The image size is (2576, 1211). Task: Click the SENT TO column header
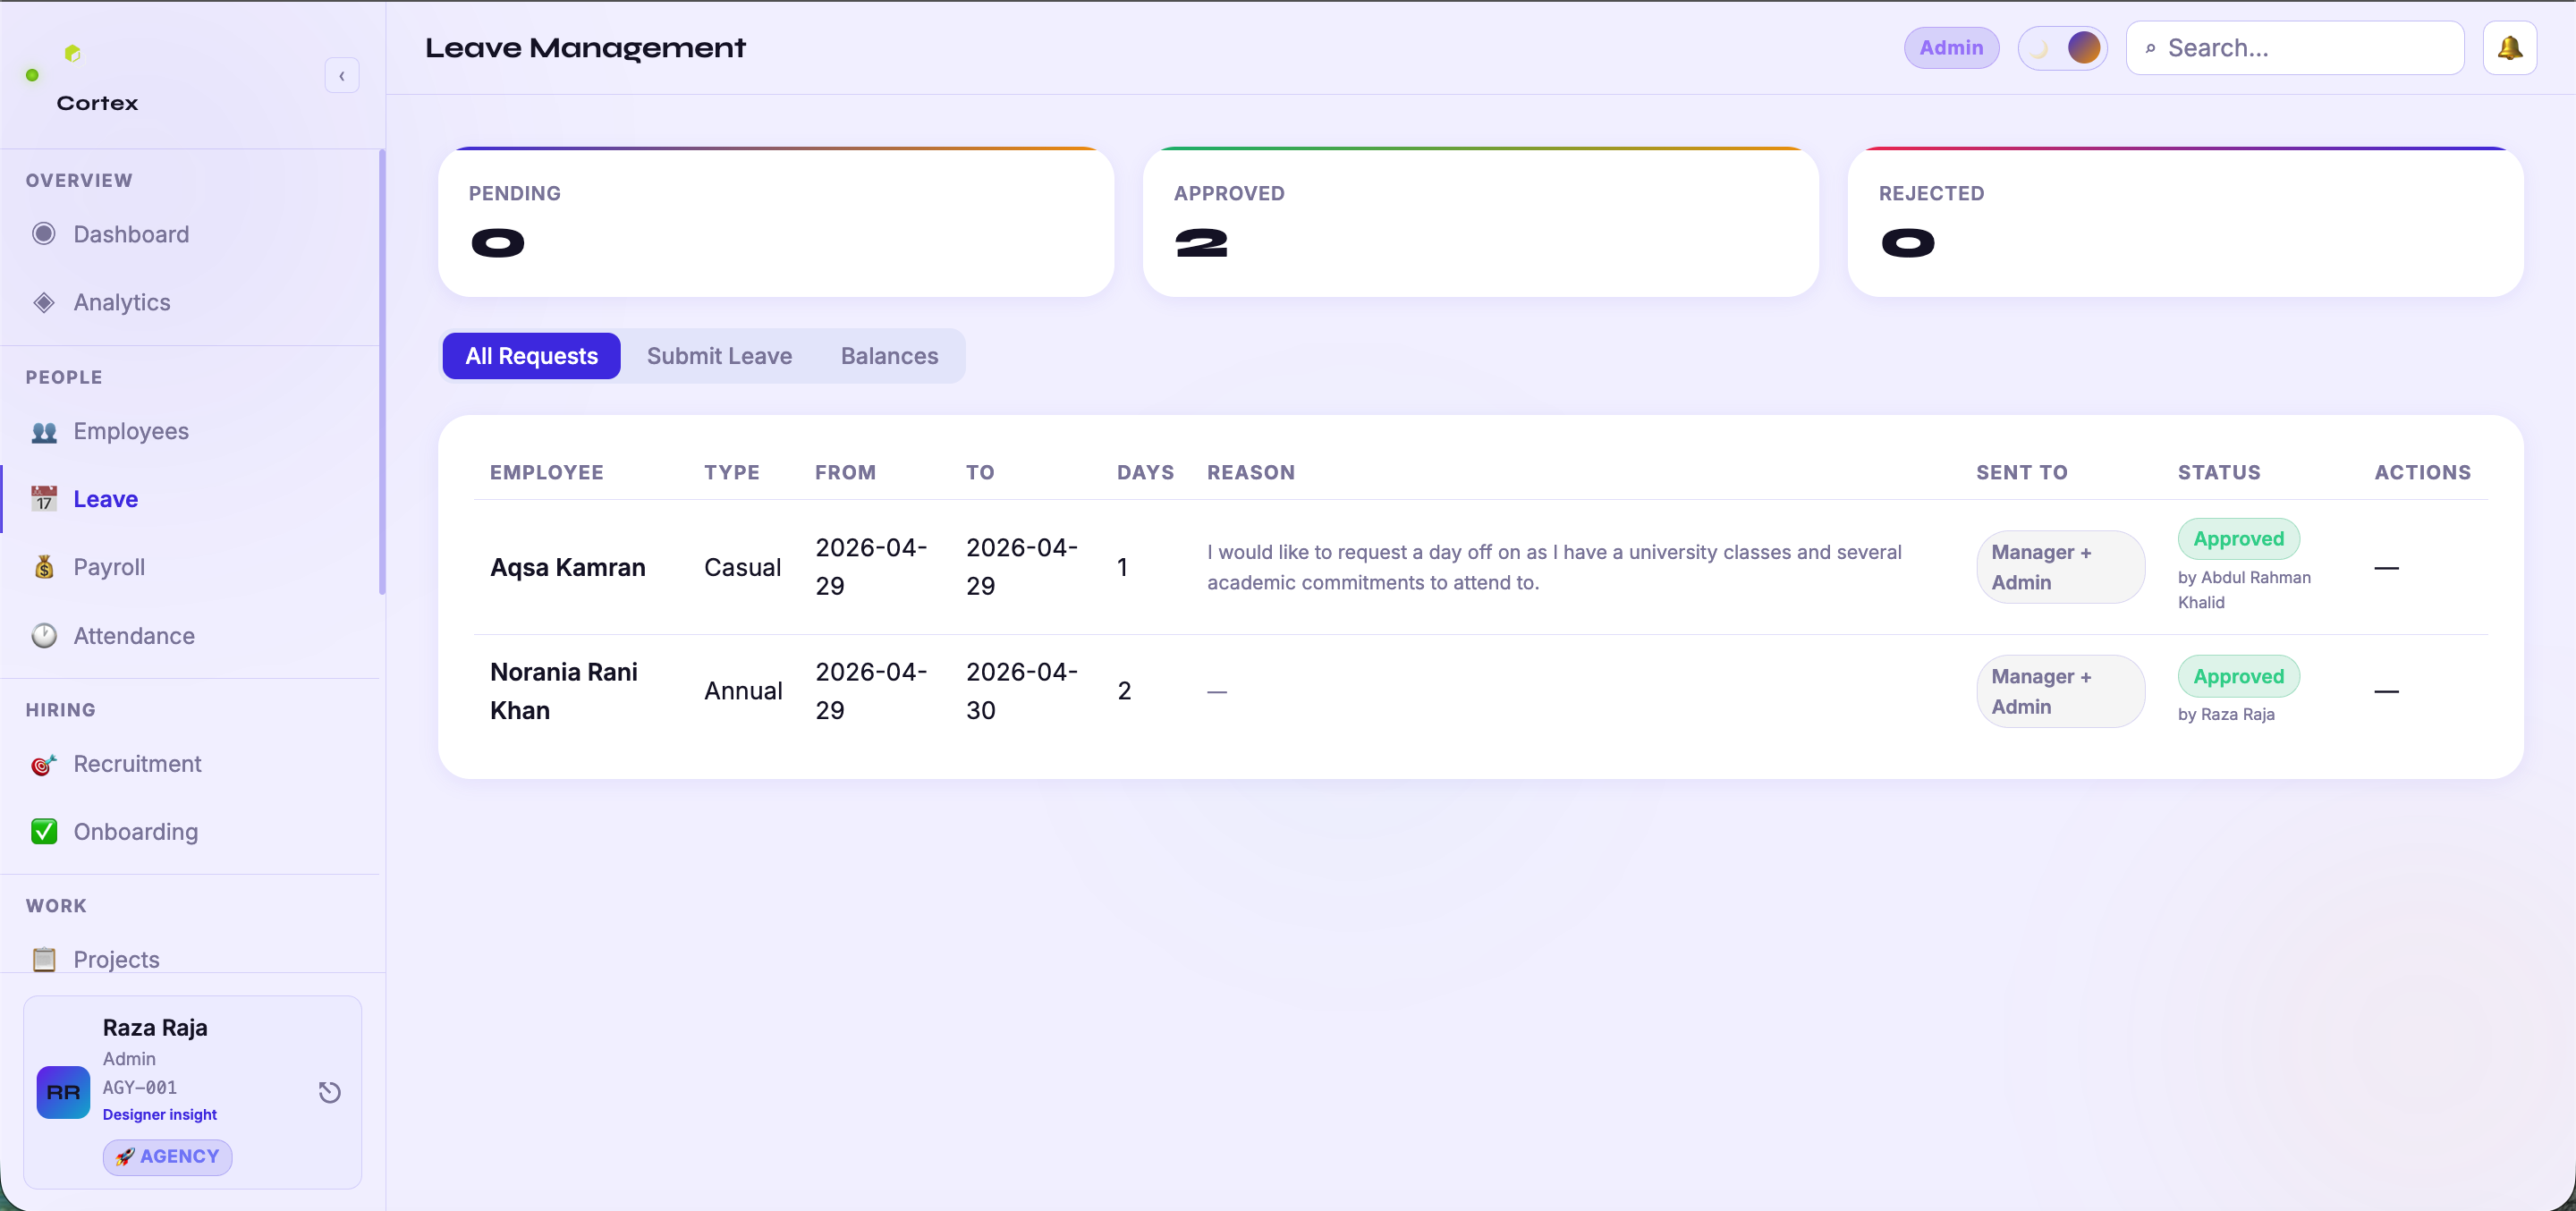[2021, 472]
